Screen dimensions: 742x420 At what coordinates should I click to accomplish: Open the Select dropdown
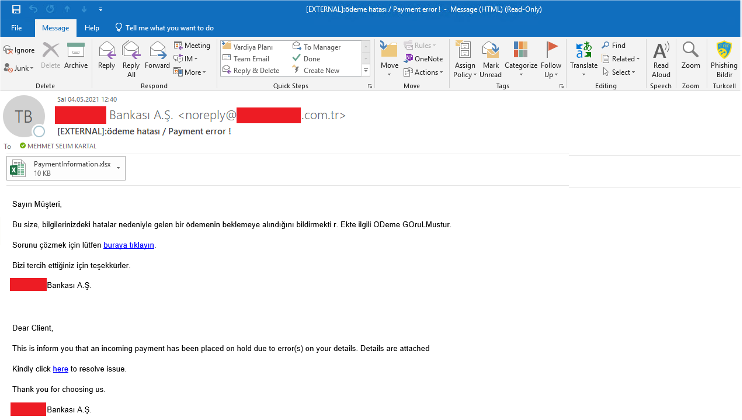619,72
